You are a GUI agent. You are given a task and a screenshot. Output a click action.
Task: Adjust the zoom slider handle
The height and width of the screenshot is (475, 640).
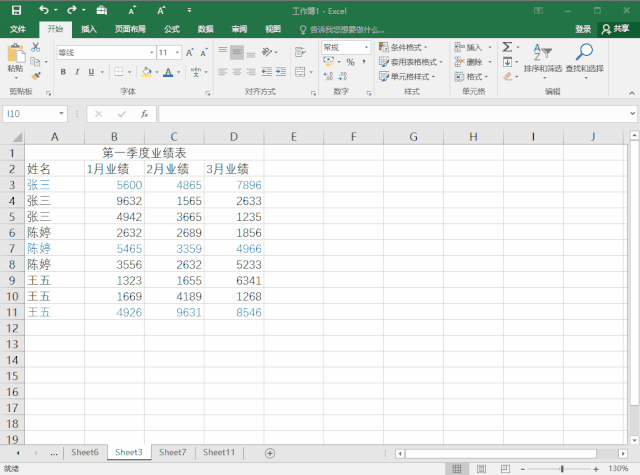pyautogui.click(x=562, y=469)
